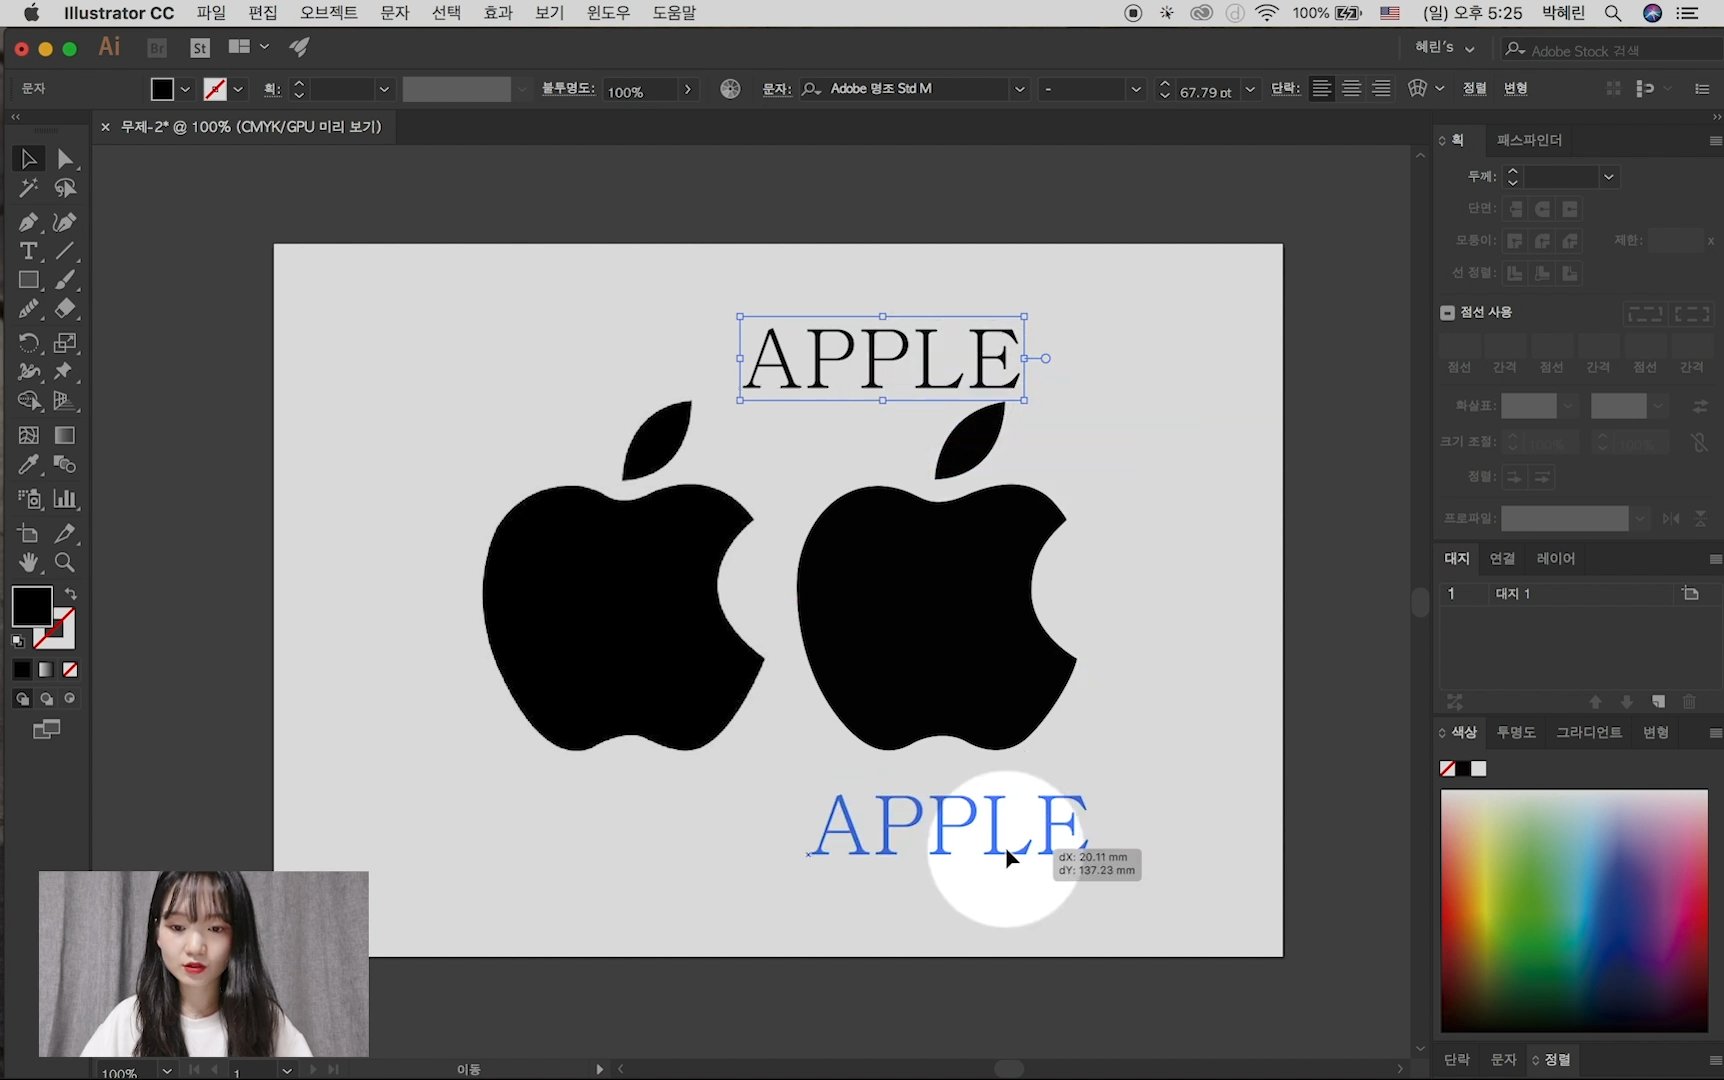
Task: Select the Shape Builder tool
Action: tap(29, 401)
